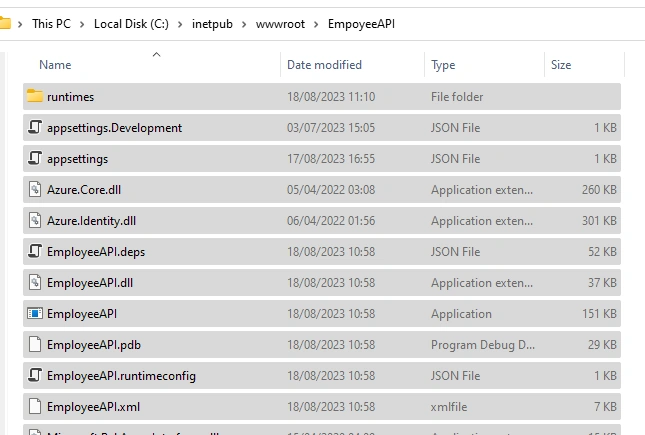Click the appsettings JSON file icon
The image size is (645, 435).
pos(35,158)
